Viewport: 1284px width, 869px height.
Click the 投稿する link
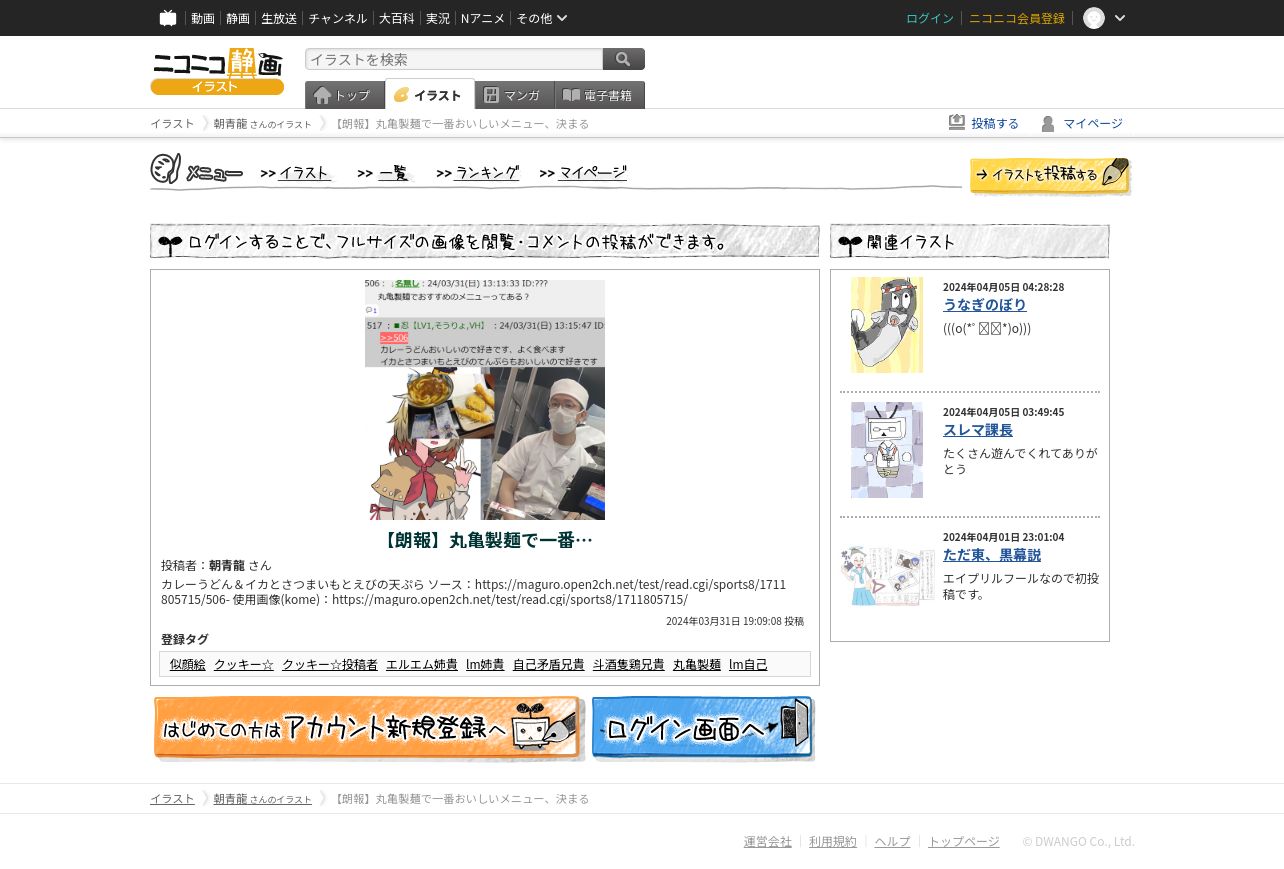pos(995,123)
